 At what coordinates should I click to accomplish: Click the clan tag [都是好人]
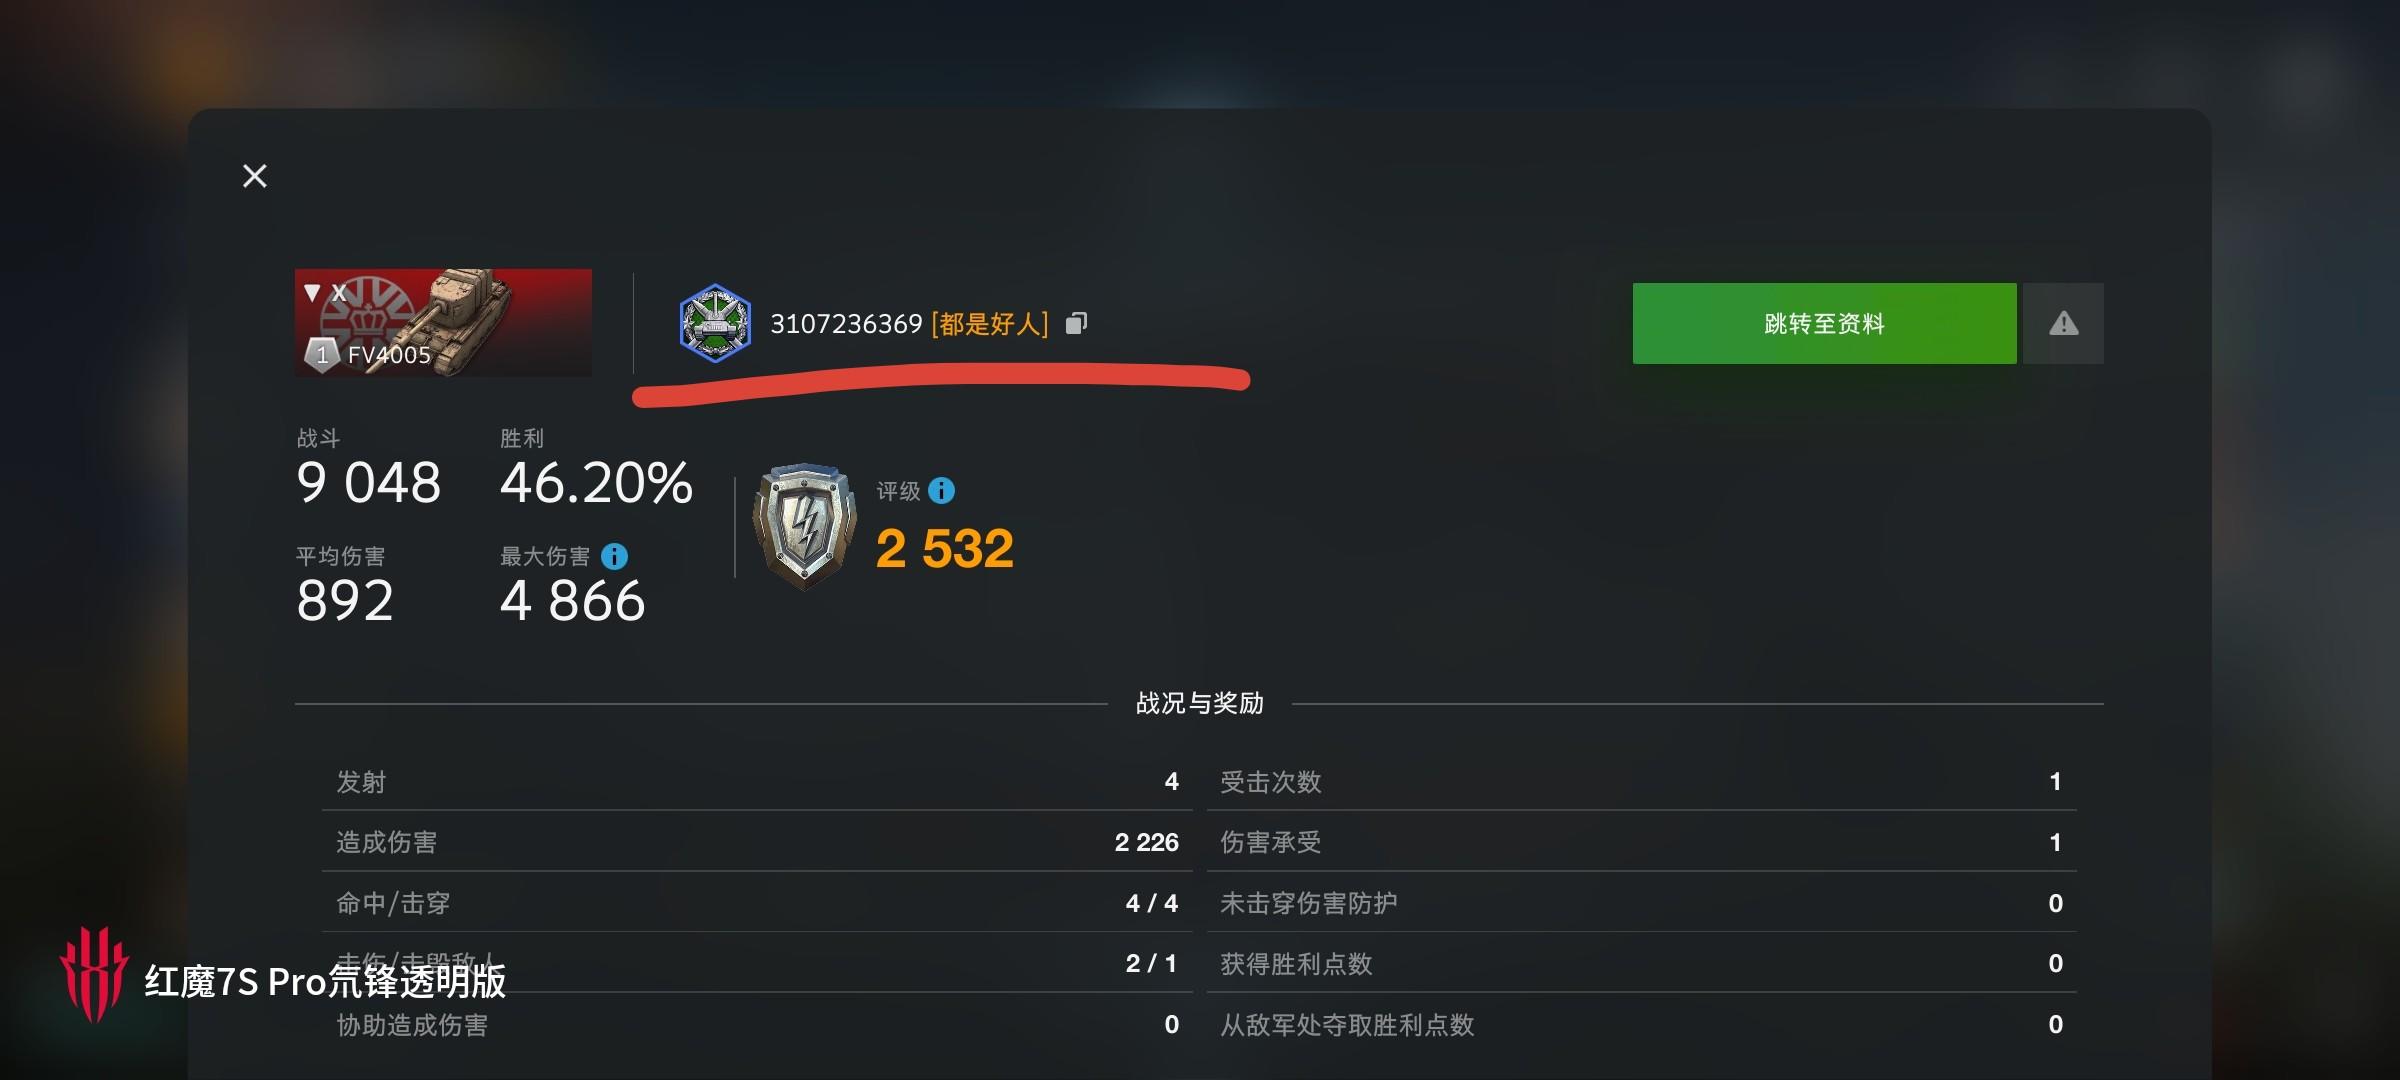click(990, 323)
